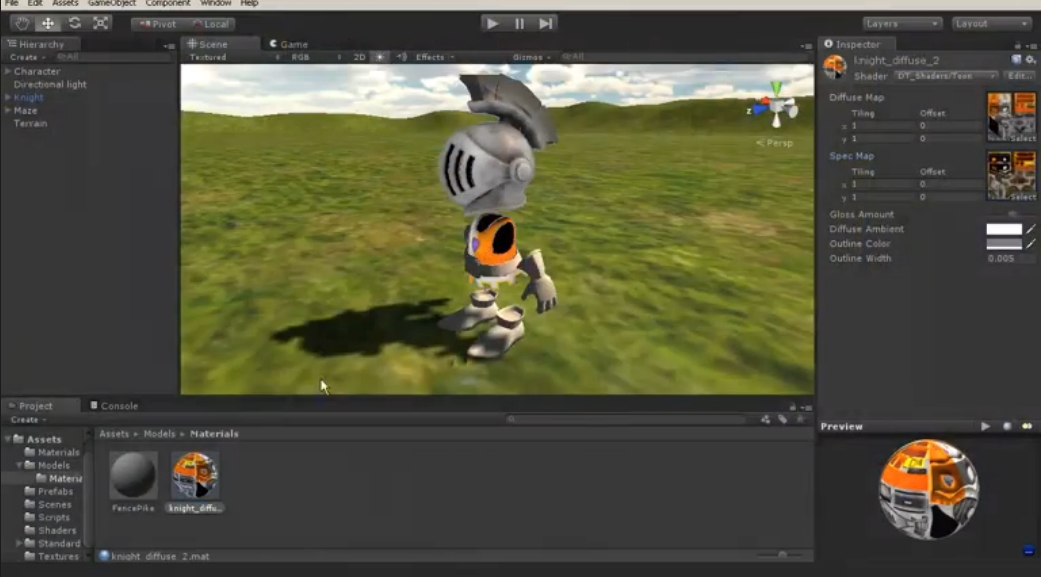
Task: Toggle Pivot/Center handle position
Action: [x=157, y=24]
